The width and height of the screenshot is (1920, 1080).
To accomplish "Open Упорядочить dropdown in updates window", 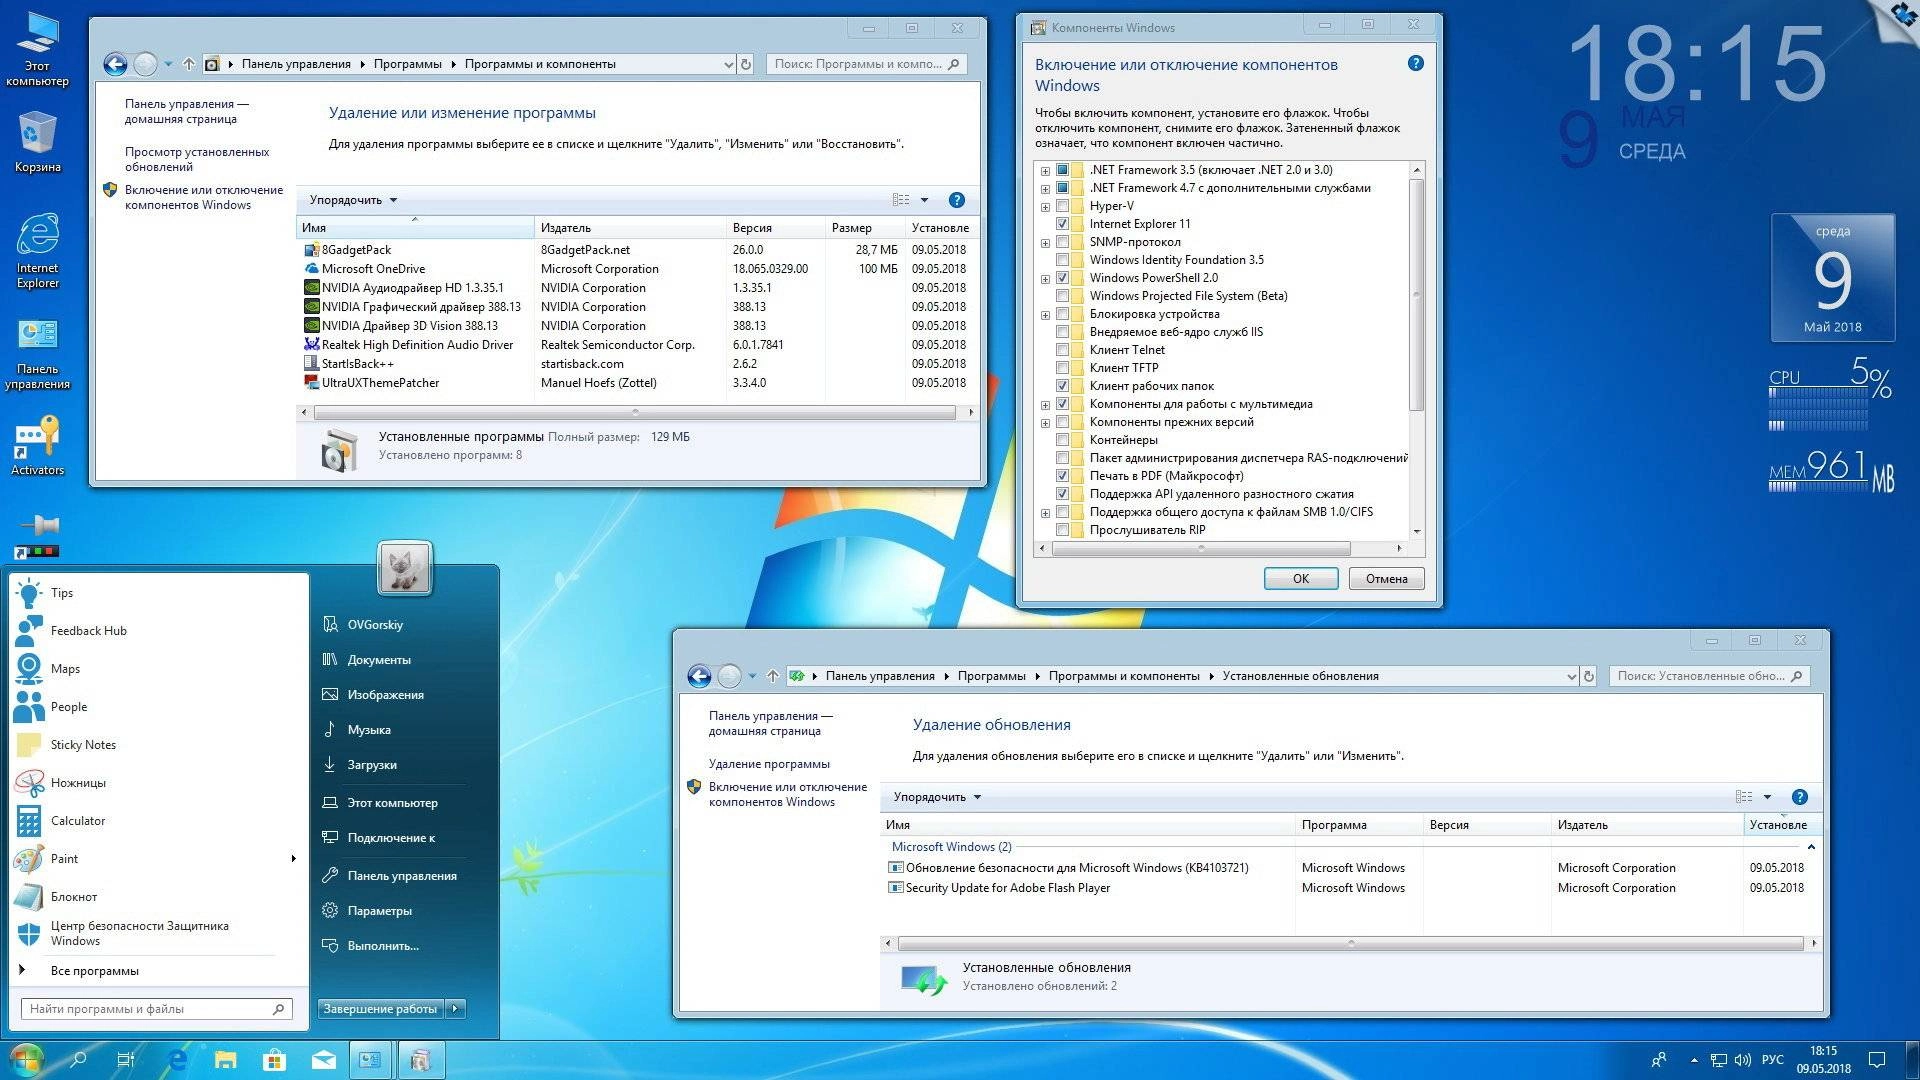I will (x=937, y=797).
